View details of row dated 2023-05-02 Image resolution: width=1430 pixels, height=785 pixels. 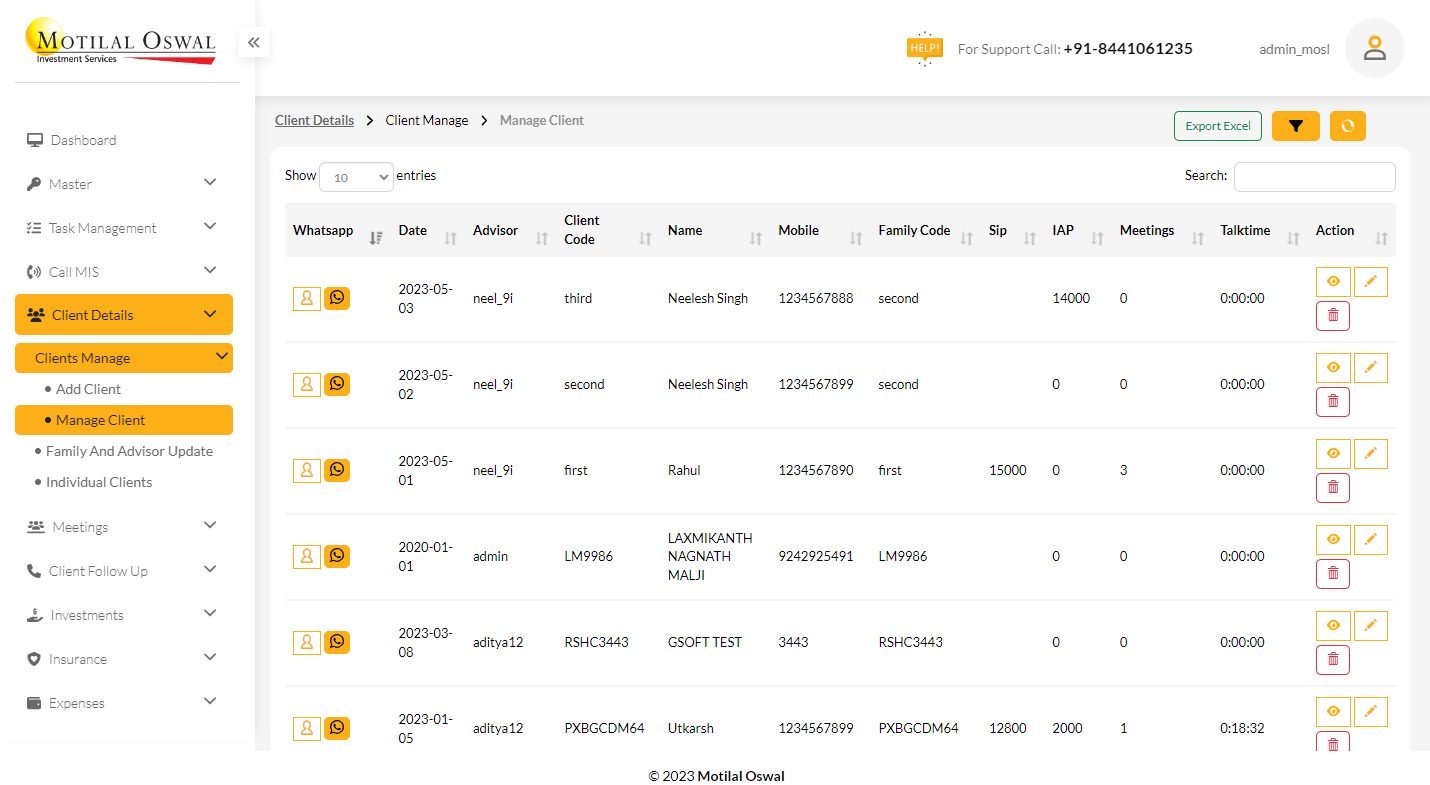point(1333,368)
